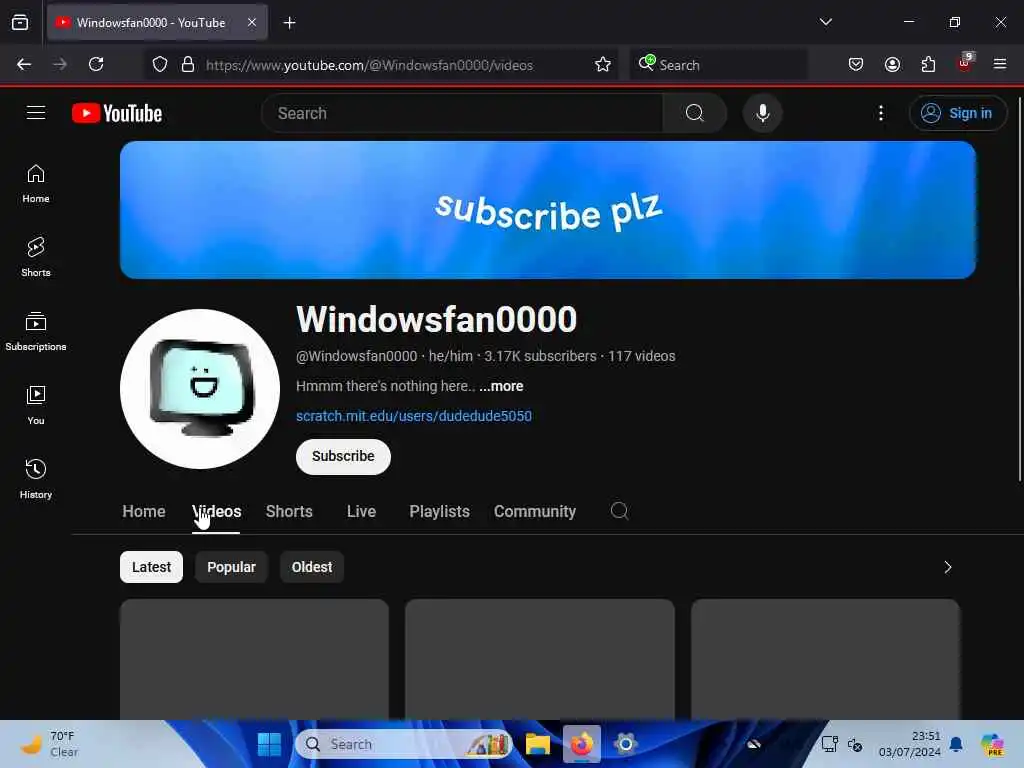Viewport: 1024px width, 768px height.
Task: Open Settings gear in taskbar
Action: pyautogui.click(x=625, y=744)
